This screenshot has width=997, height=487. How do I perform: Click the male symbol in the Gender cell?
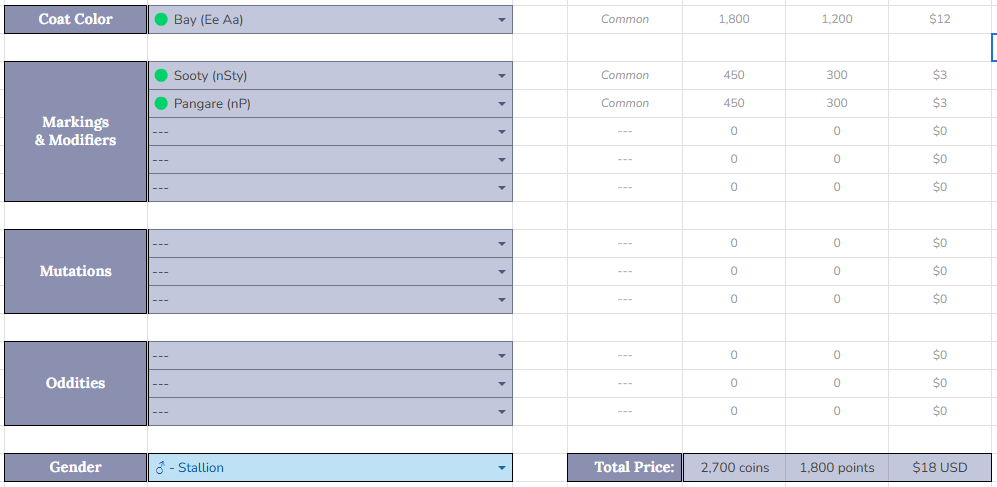point(161,468)
